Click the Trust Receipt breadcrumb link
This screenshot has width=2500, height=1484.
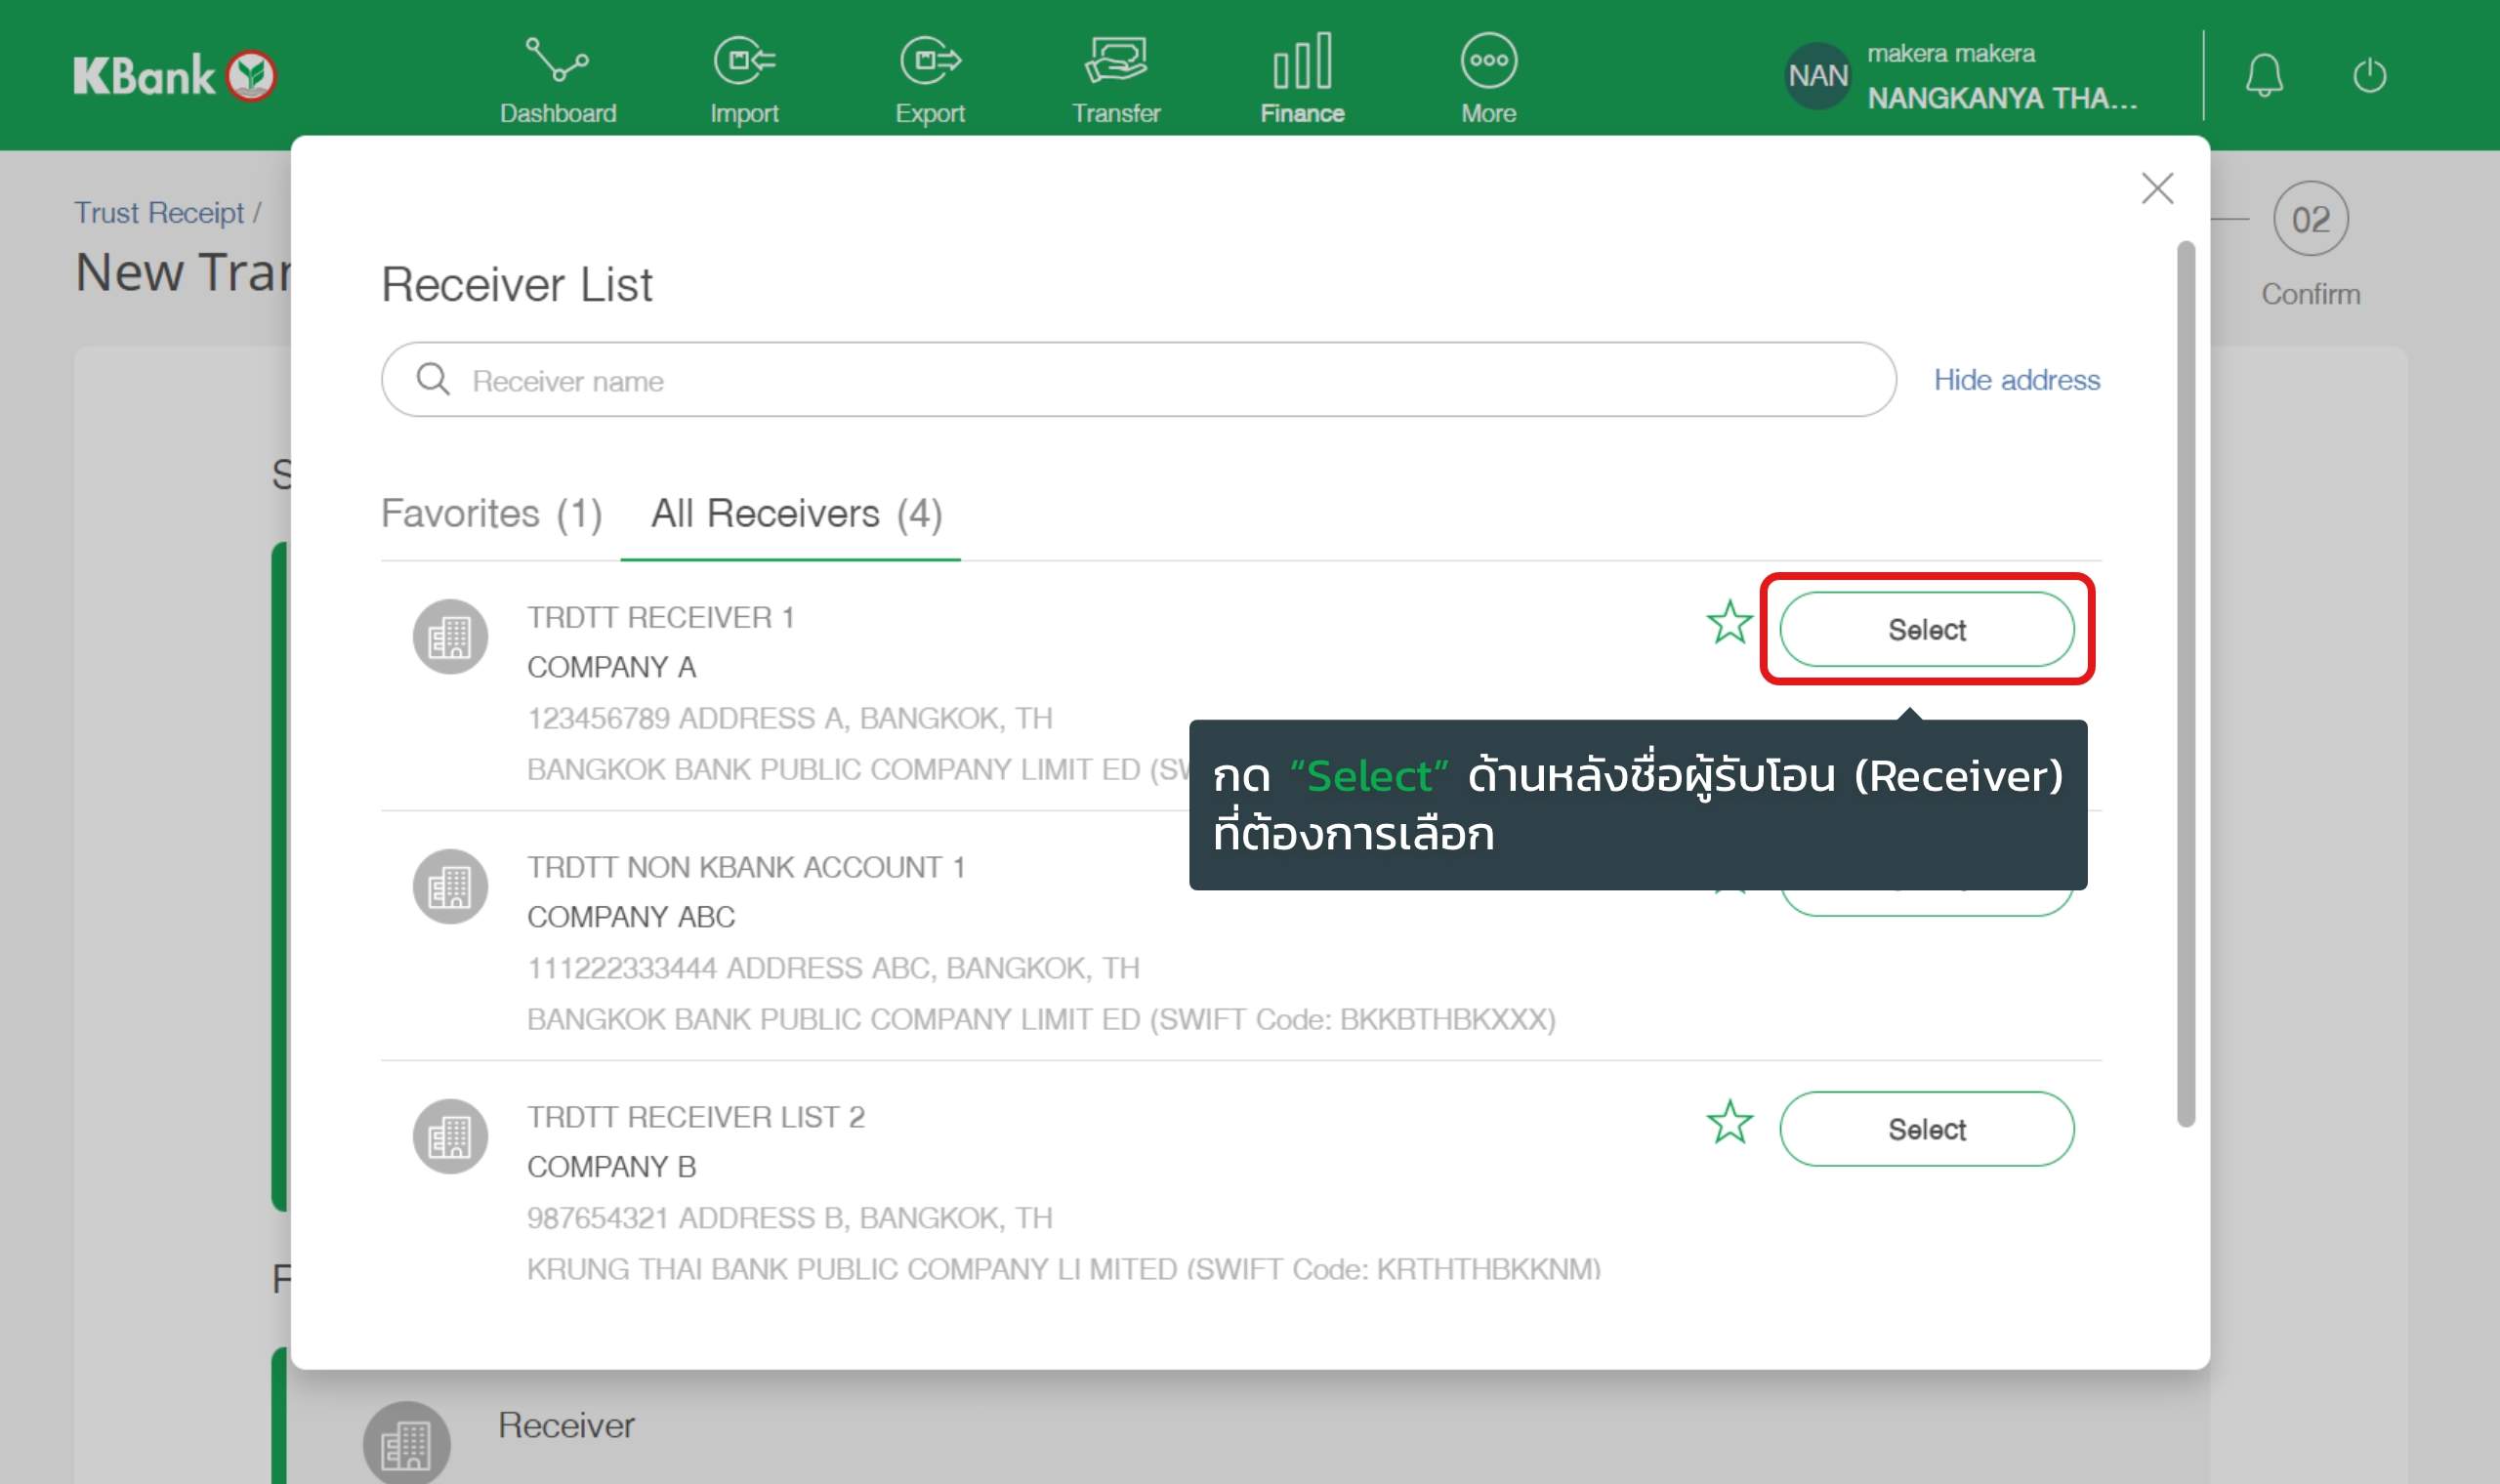pyautogui.click(x=159, y=213)
